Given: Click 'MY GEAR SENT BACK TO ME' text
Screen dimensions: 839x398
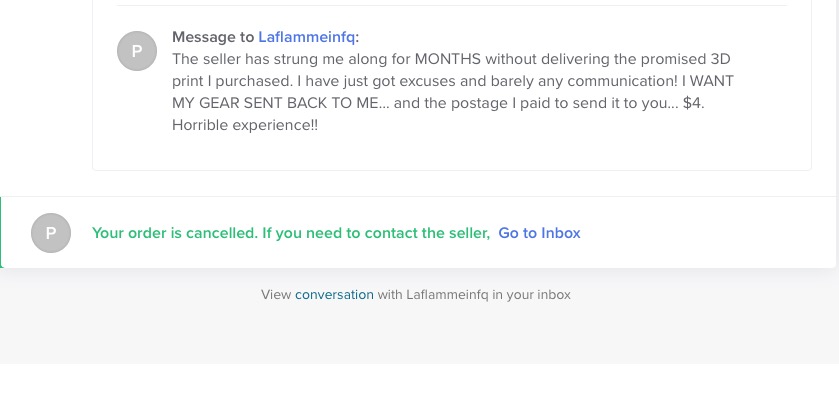Looking at the screenshot, I should 275,103.
